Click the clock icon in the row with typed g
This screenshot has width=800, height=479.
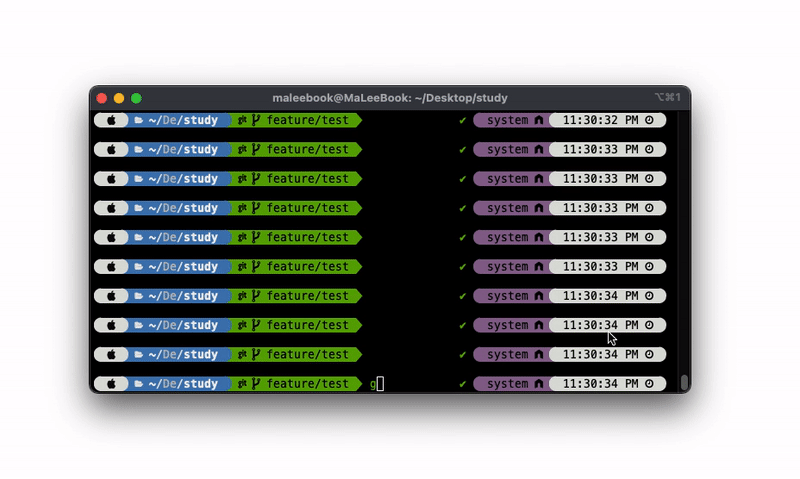pyautogui.click(x=649, y=384)
